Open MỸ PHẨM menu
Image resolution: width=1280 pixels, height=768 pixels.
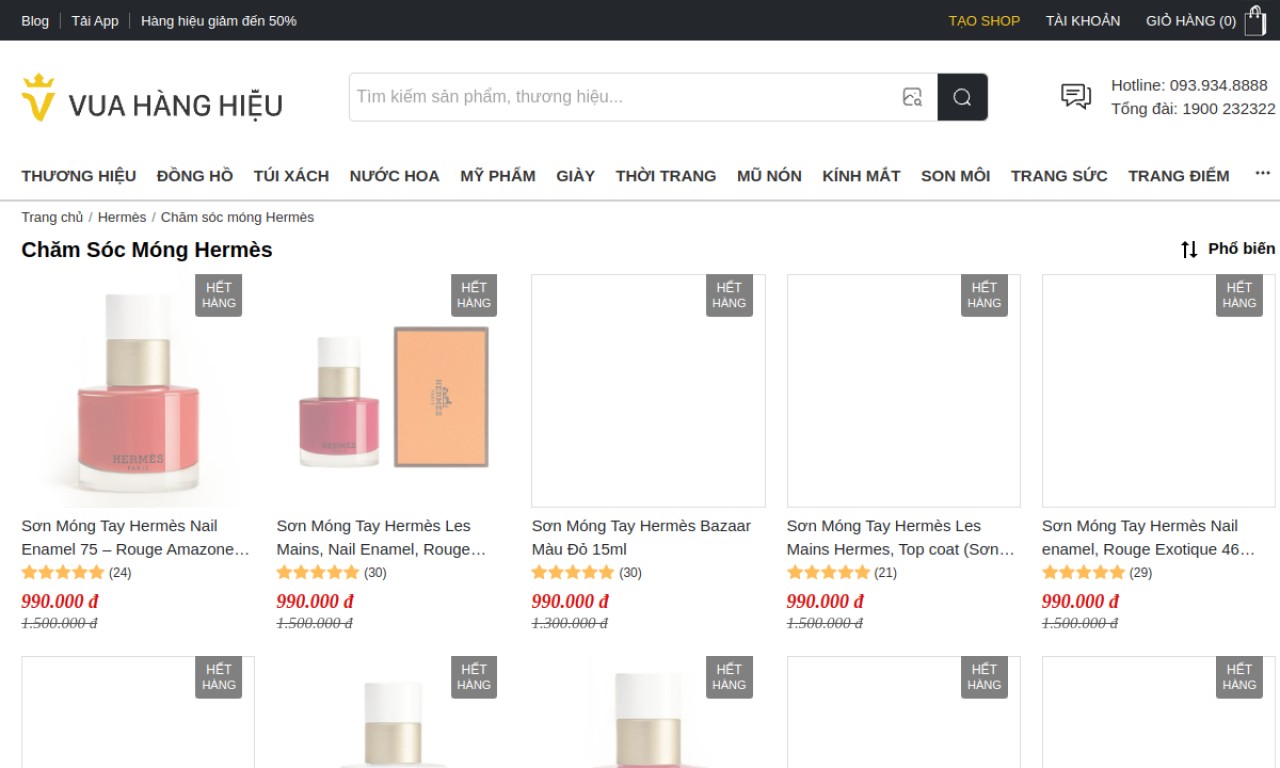coord(498,175)
